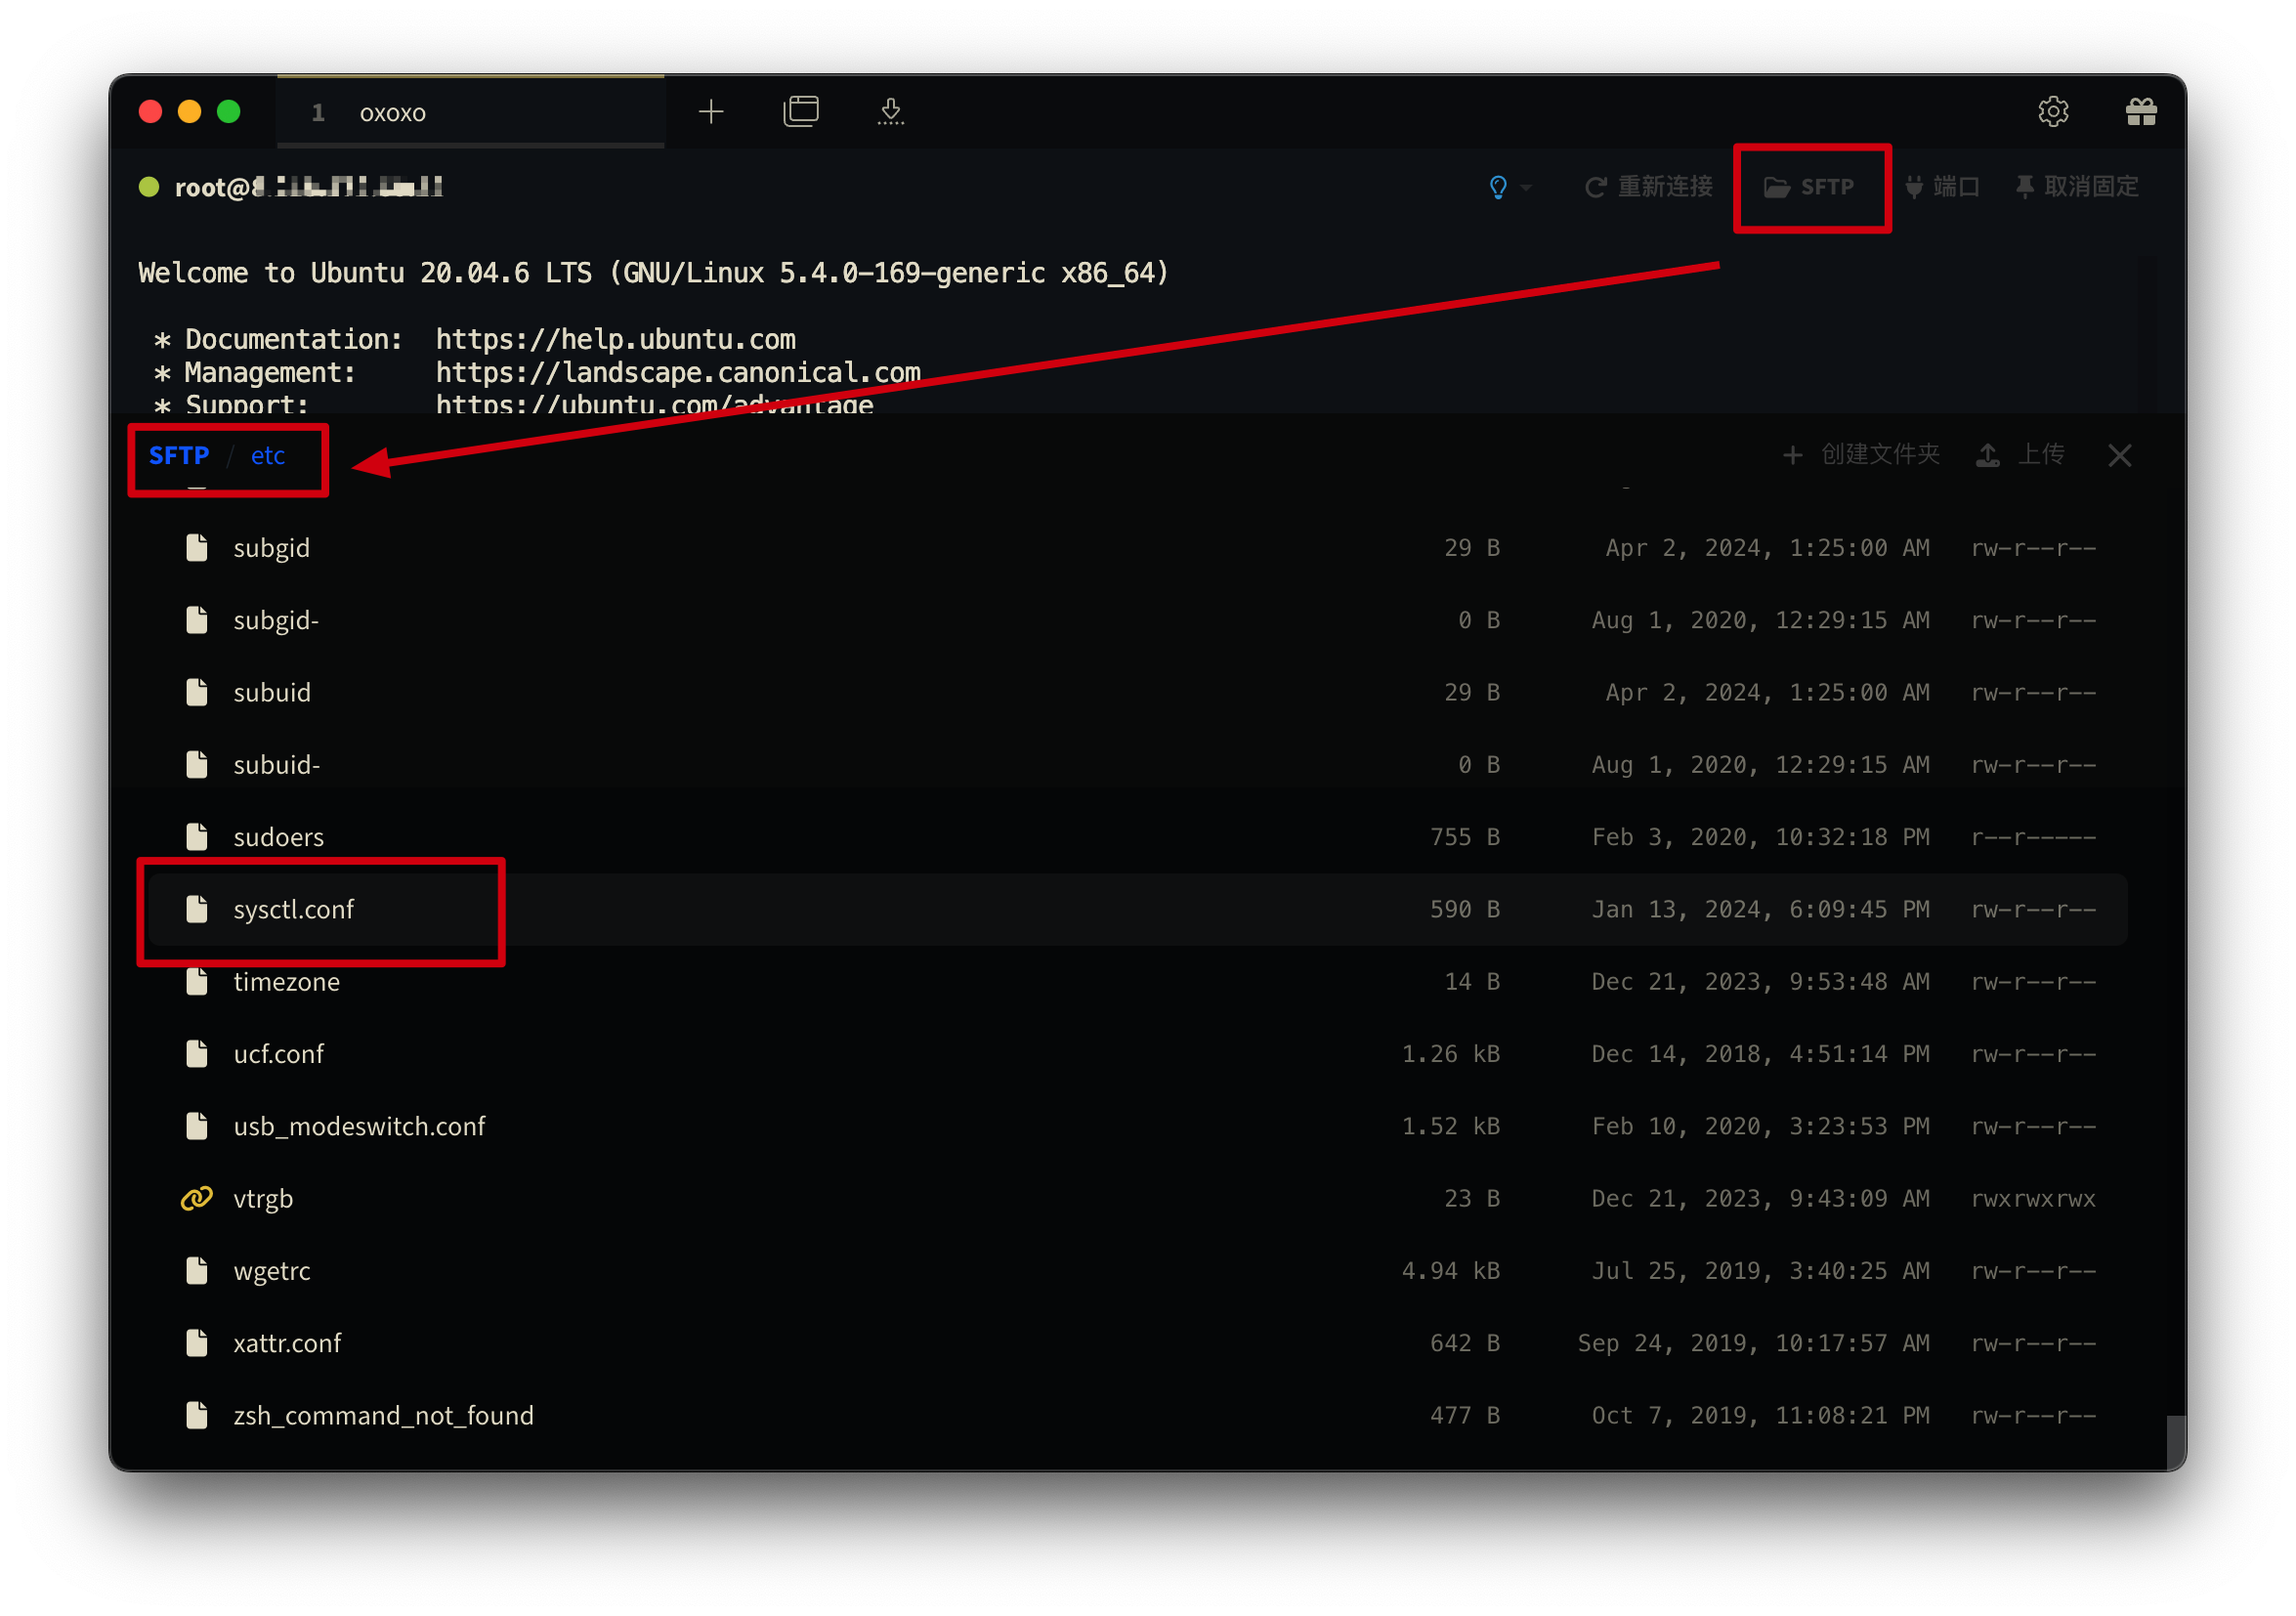Select the wgetrc file
Viewport: 2296px width, 1616px height.
1137,1271
